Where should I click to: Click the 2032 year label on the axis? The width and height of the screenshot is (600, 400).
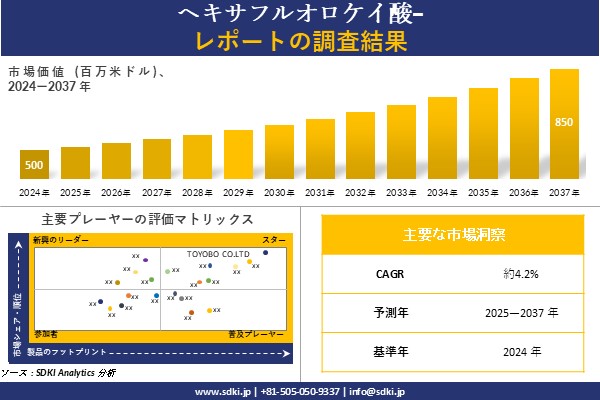(361, 192)
